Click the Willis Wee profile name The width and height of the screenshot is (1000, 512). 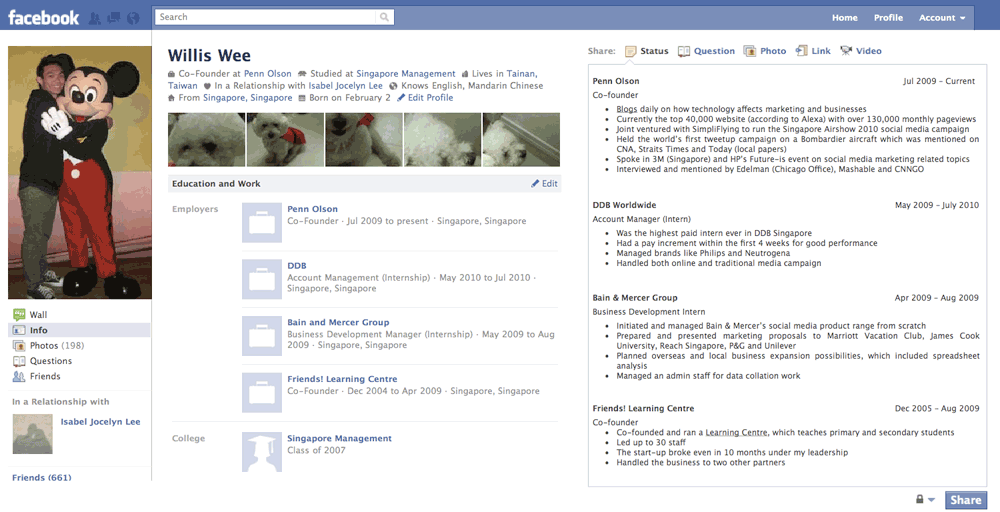pos(209,55)
